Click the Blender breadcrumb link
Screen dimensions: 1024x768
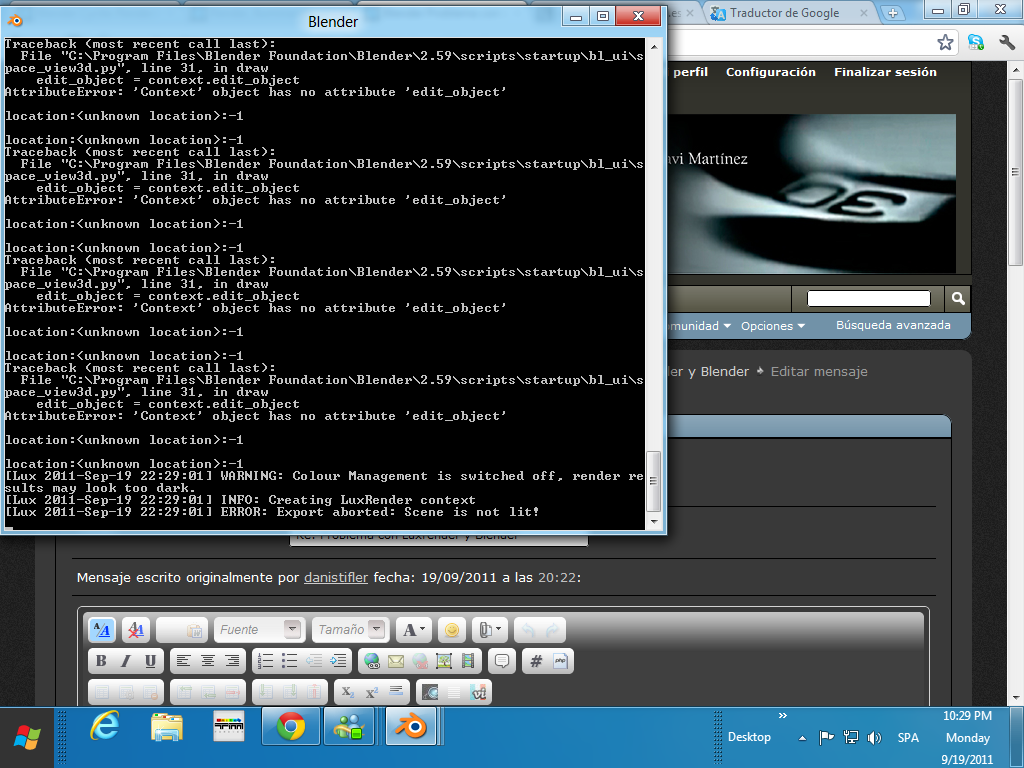724,371
